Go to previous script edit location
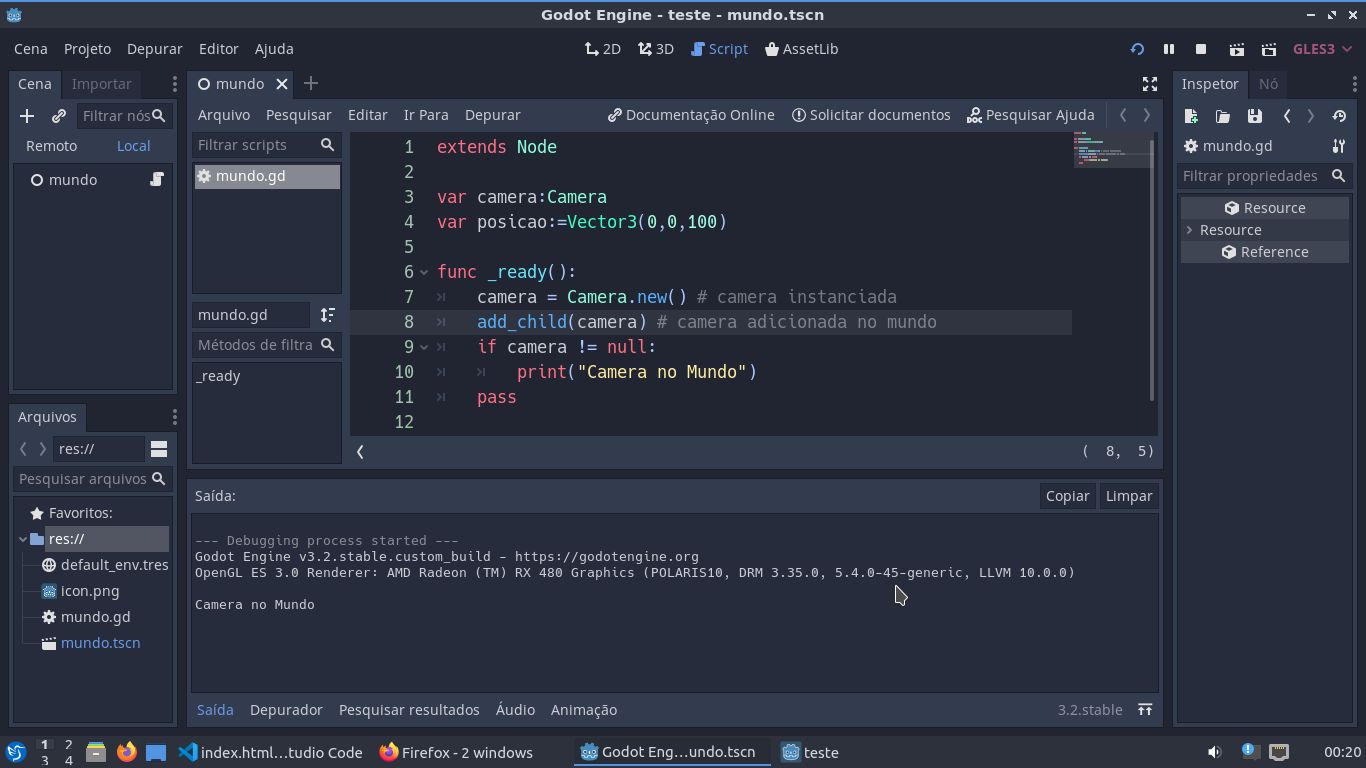Screen dimensions: 1366x768 tap(1123, 115)
